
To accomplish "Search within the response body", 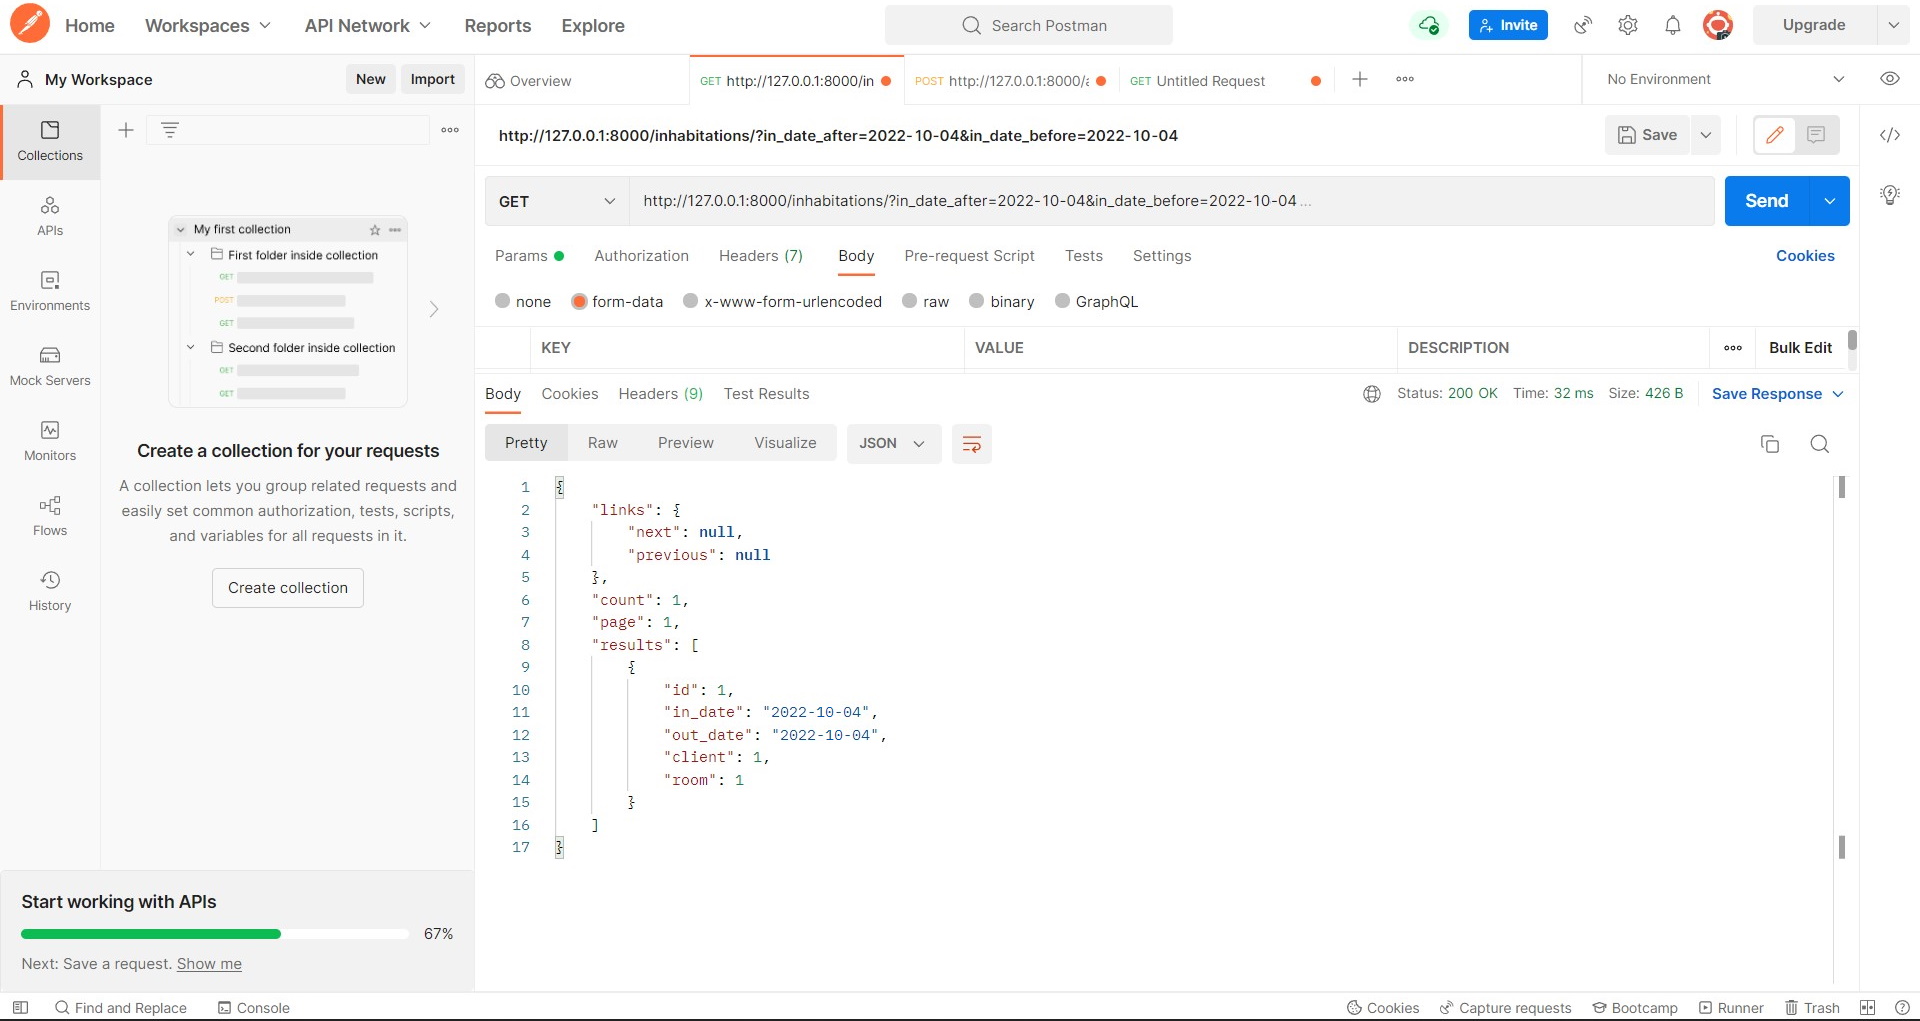I will (1820, 443).
